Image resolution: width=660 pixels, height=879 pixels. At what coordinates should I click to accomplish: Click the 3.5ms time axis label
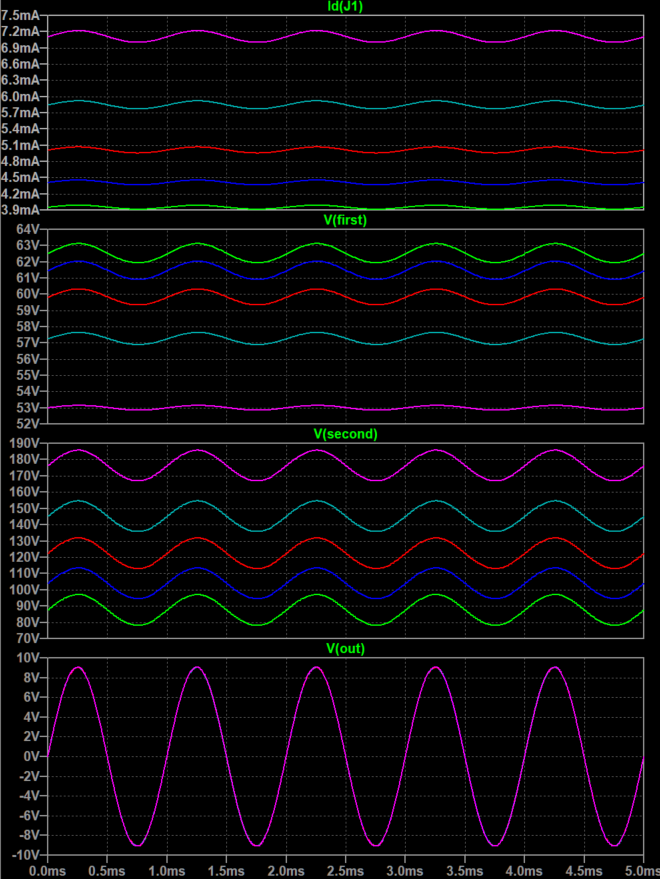coord(465,871)
